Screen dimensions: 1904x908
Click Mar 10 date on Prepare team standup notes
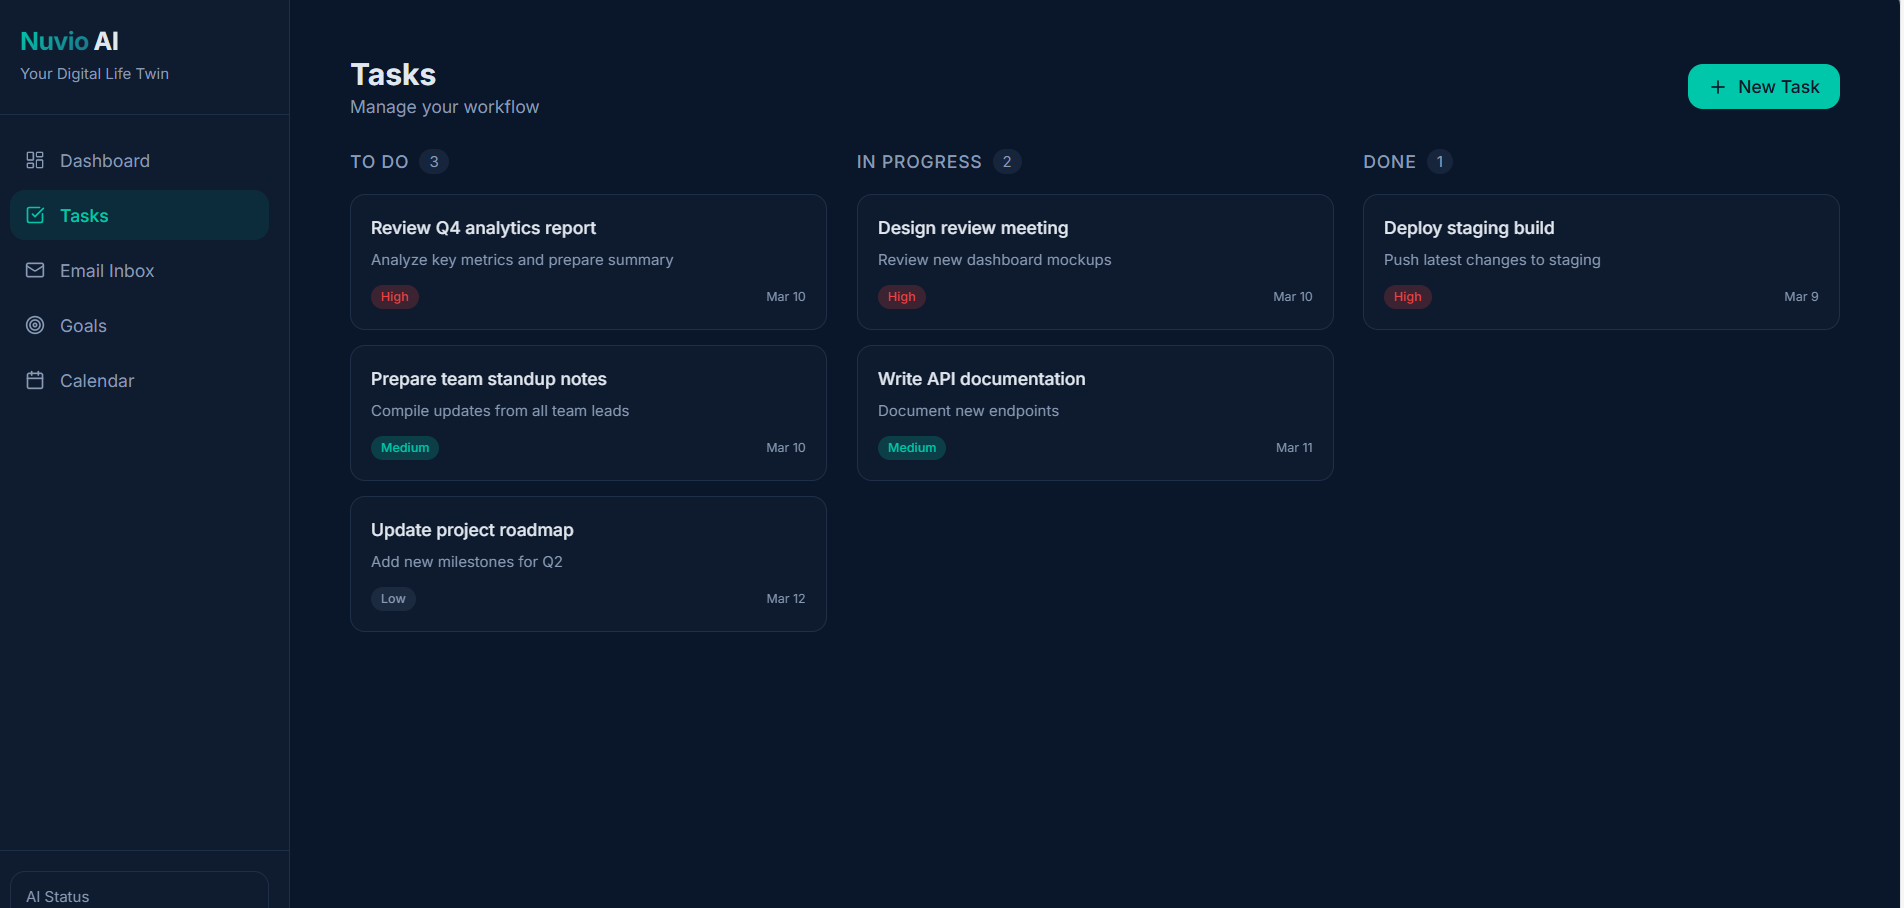click(786, 448)
